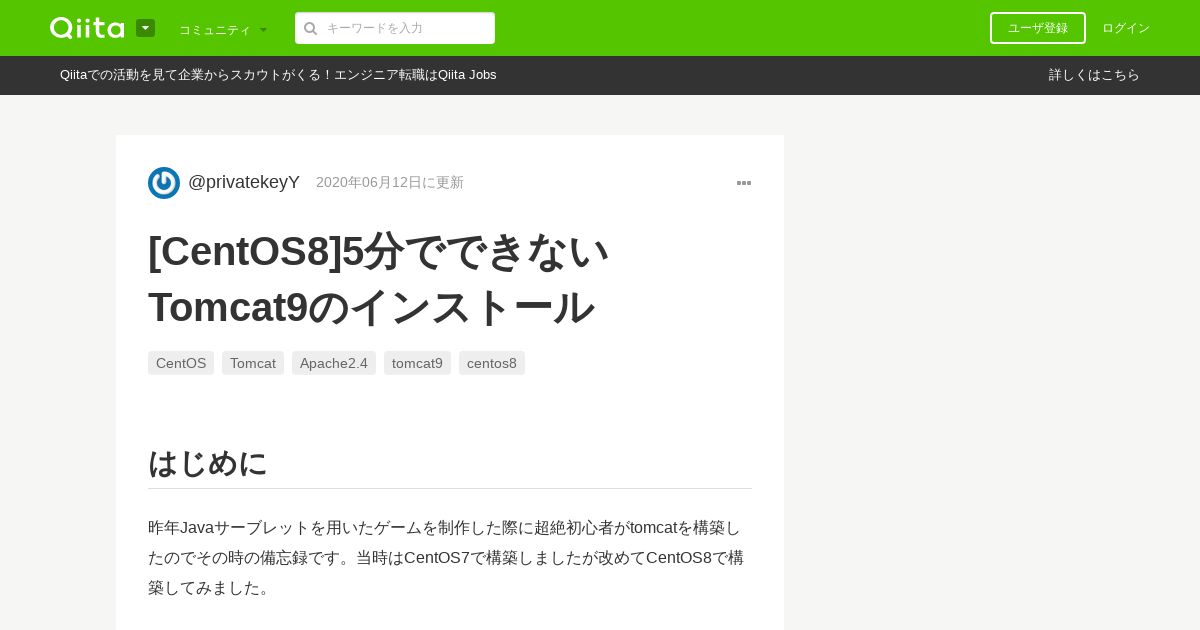The image size is (1200, 630).
Task: Open the article three-dots menu
Action: [x=744, y=183]
